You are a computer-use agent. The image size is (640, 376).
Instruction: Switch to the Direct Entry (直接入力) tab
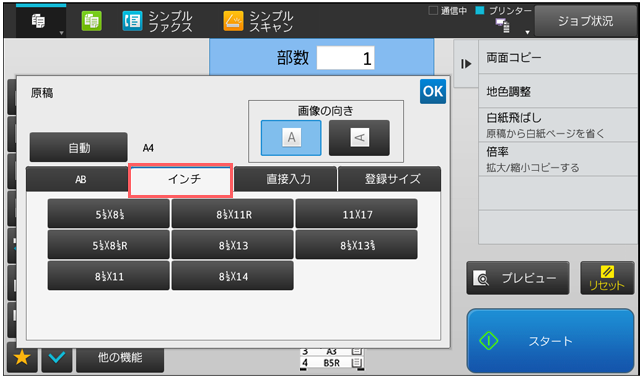[285, 179]
